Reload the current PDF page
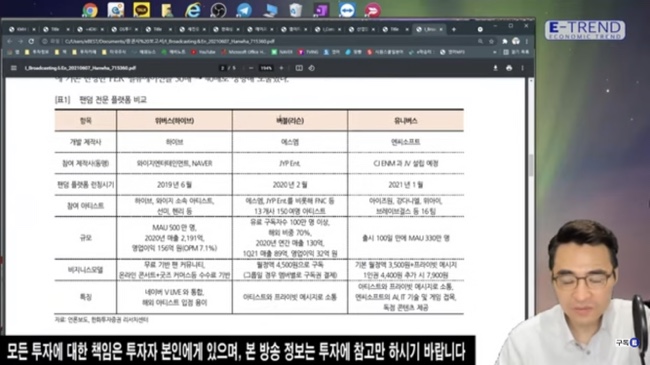The height and width of the screenshot is (365, 650). (x=31, y=41)
